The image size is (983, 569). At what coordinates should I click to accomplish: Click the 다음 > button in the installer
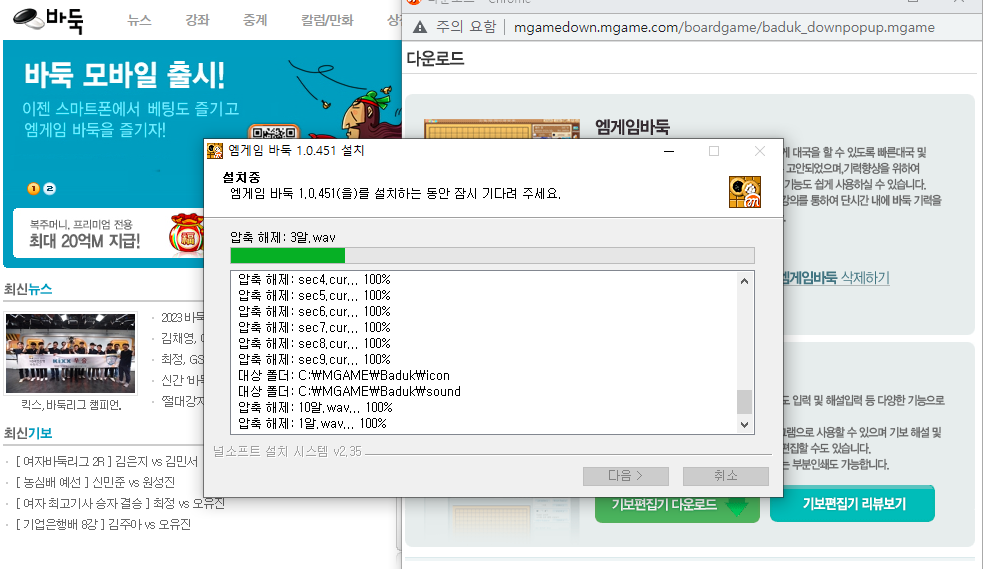coord(626,476)
